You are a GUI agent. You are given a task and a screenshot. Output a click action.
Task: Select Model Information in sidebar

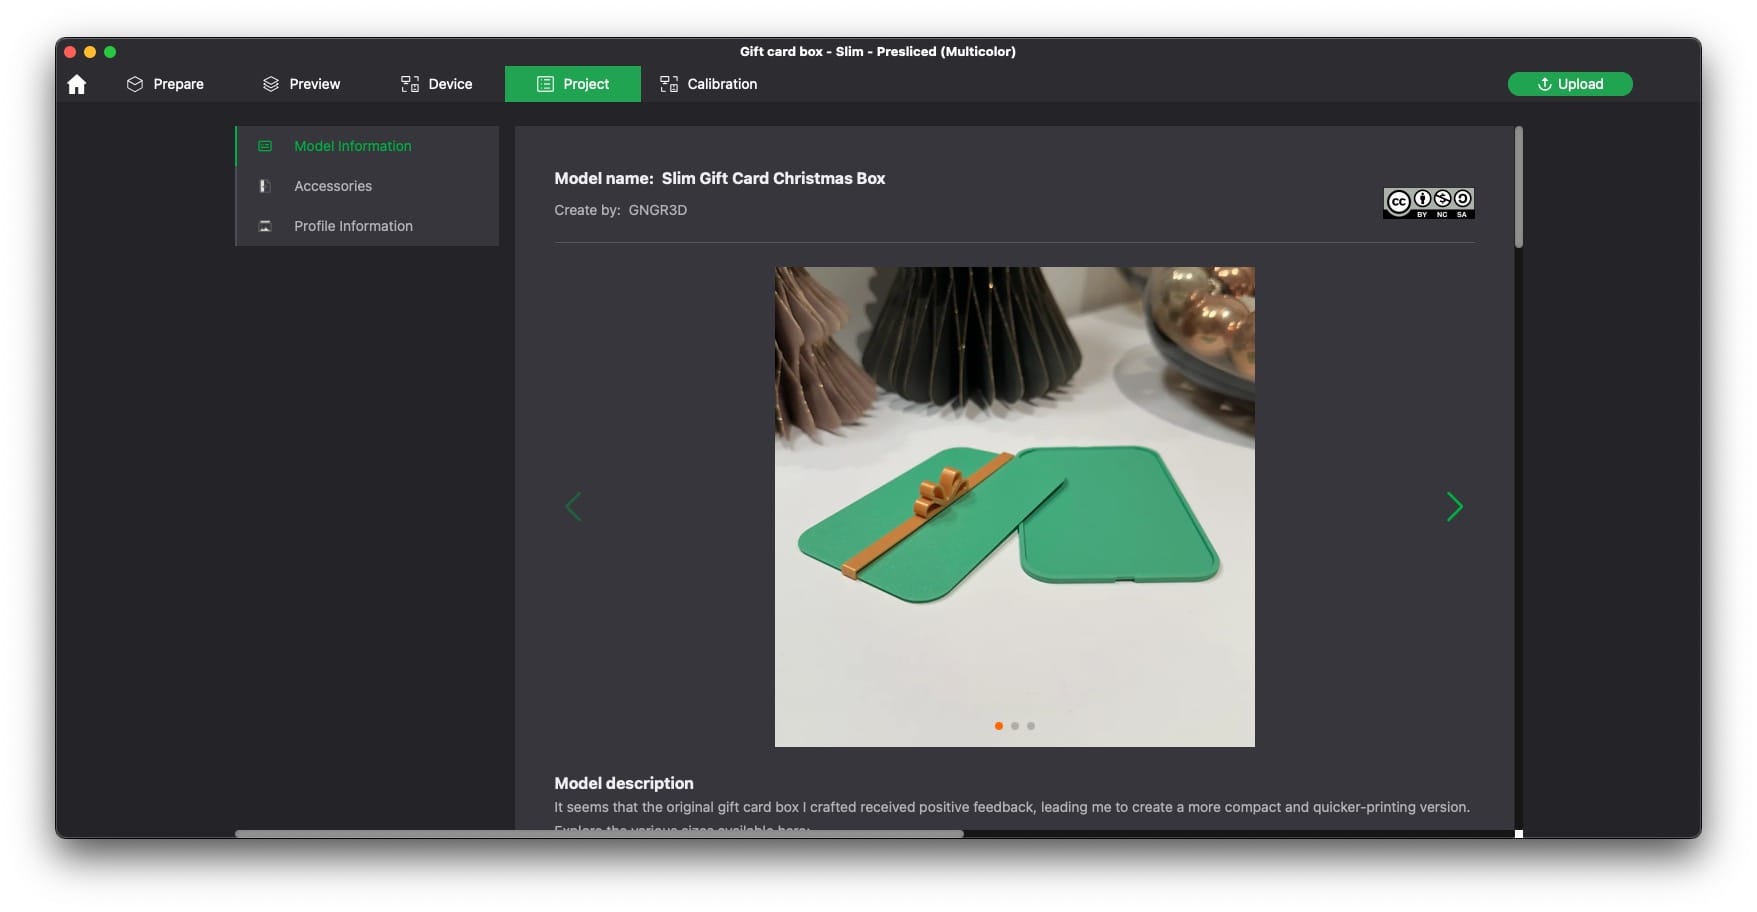coord(352,146)
